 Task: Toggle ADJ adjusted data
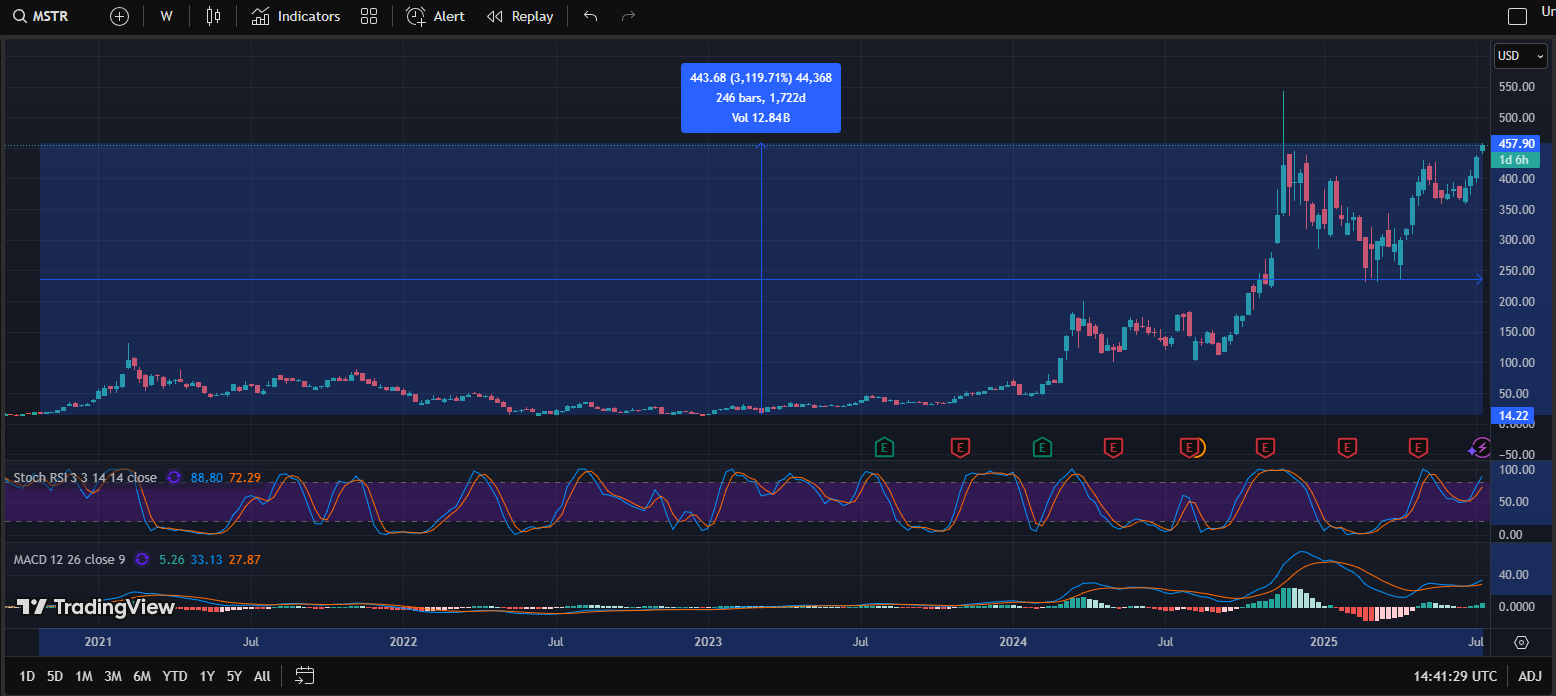click(1530, 676)
